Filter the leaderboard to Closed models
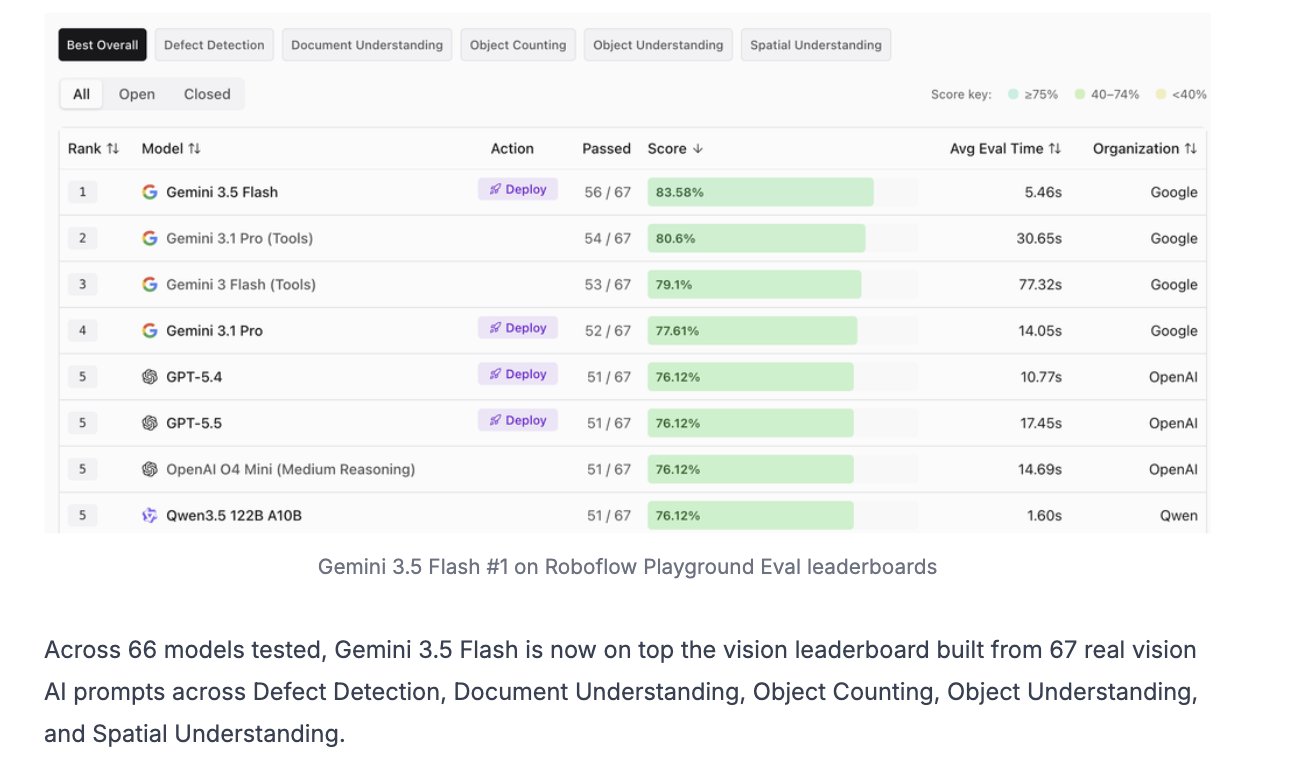This screenshot has height=777, width=1311. pyautogui.click(x=207, y=94)
